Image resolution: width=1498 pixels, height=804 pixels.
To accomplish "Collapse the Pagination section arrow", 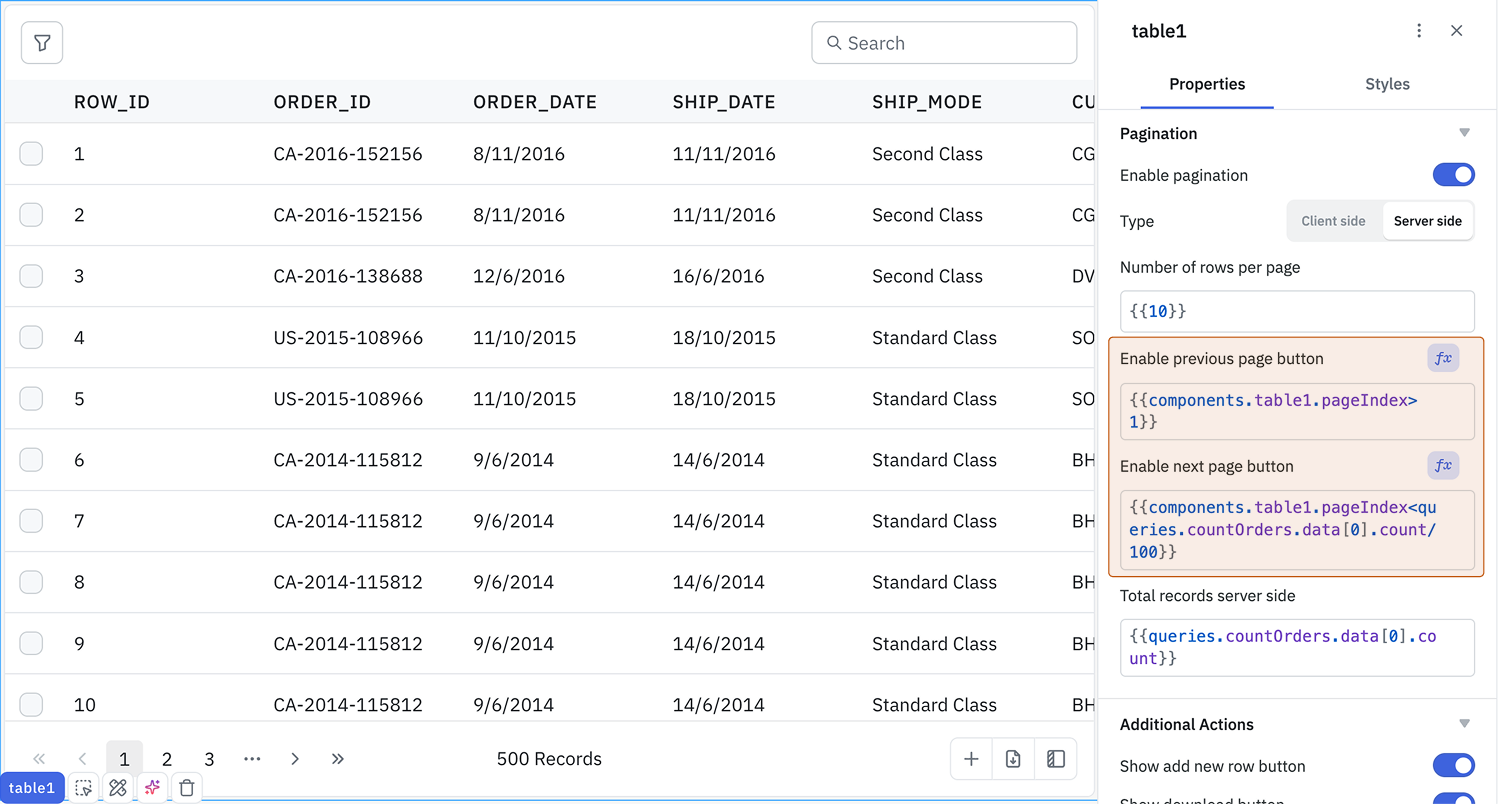I will (1465, 133).
